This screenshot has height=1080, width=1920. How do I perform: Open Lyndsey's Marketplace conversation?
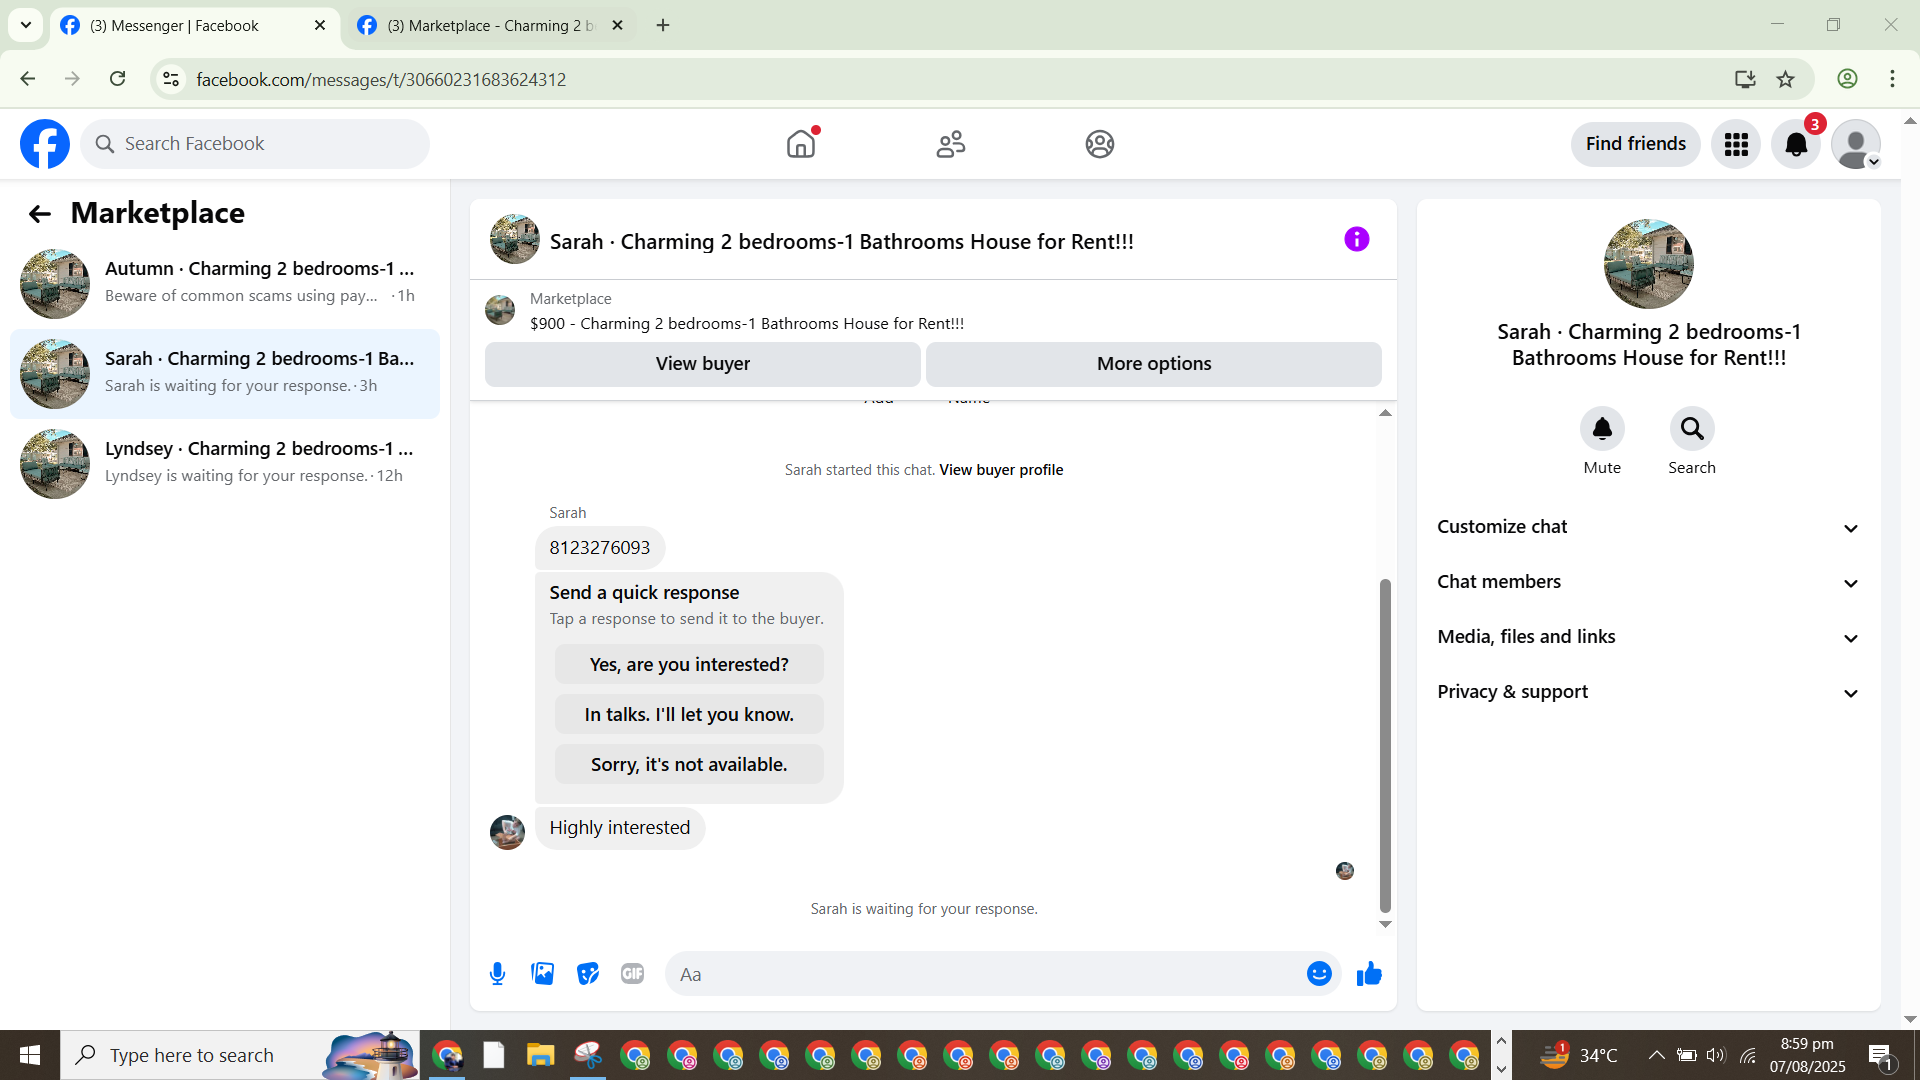(225, 464)
